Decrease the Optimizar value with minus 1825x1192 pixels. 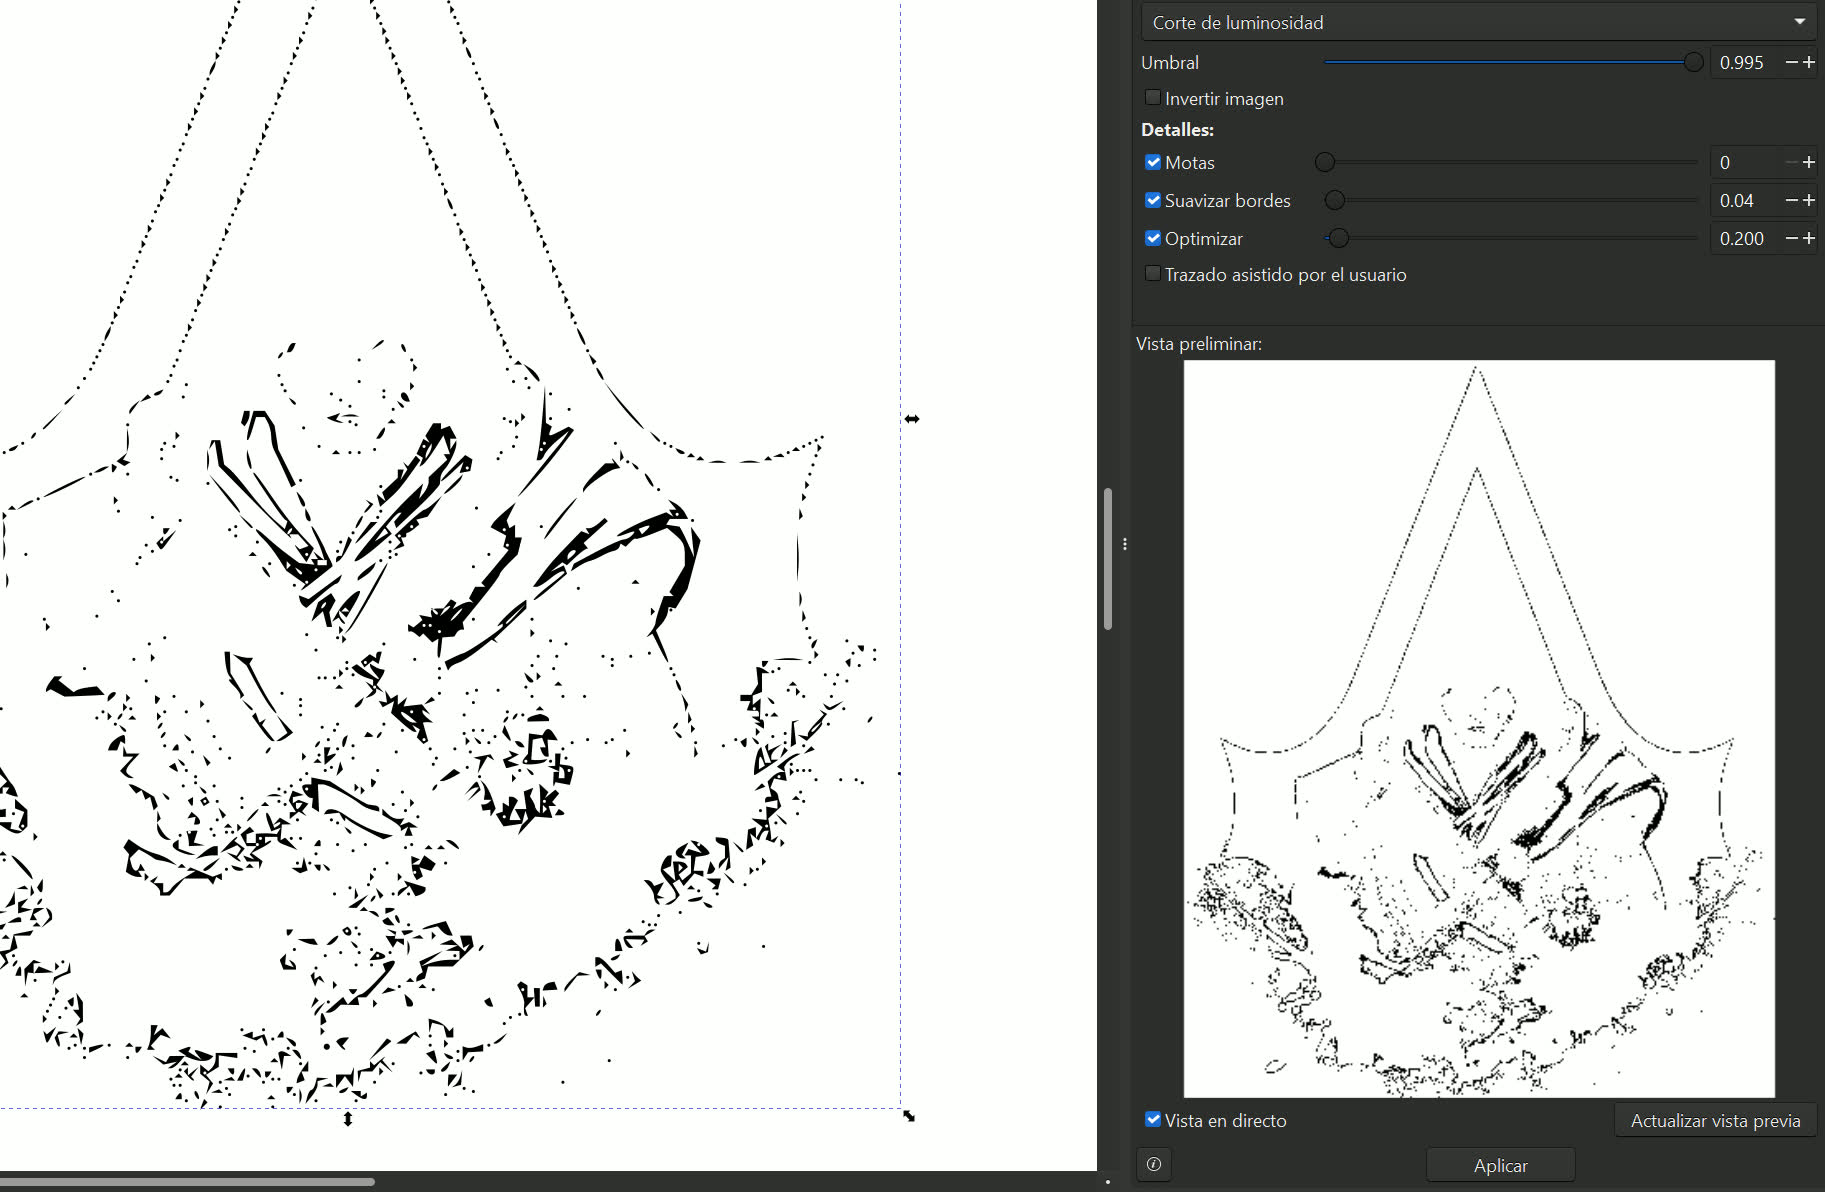(1791, 238)
